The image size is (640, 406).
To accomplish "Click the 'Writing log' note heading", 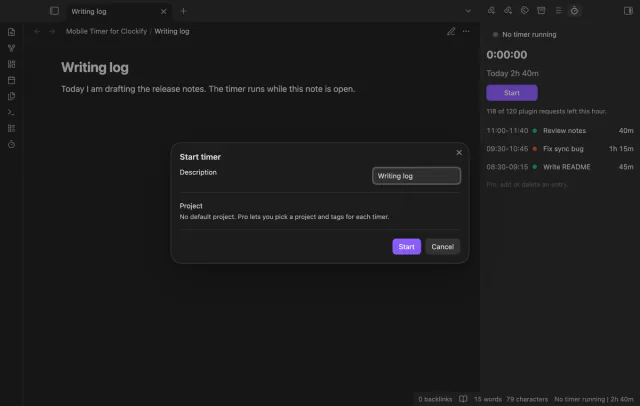I will tap(95, 68).
